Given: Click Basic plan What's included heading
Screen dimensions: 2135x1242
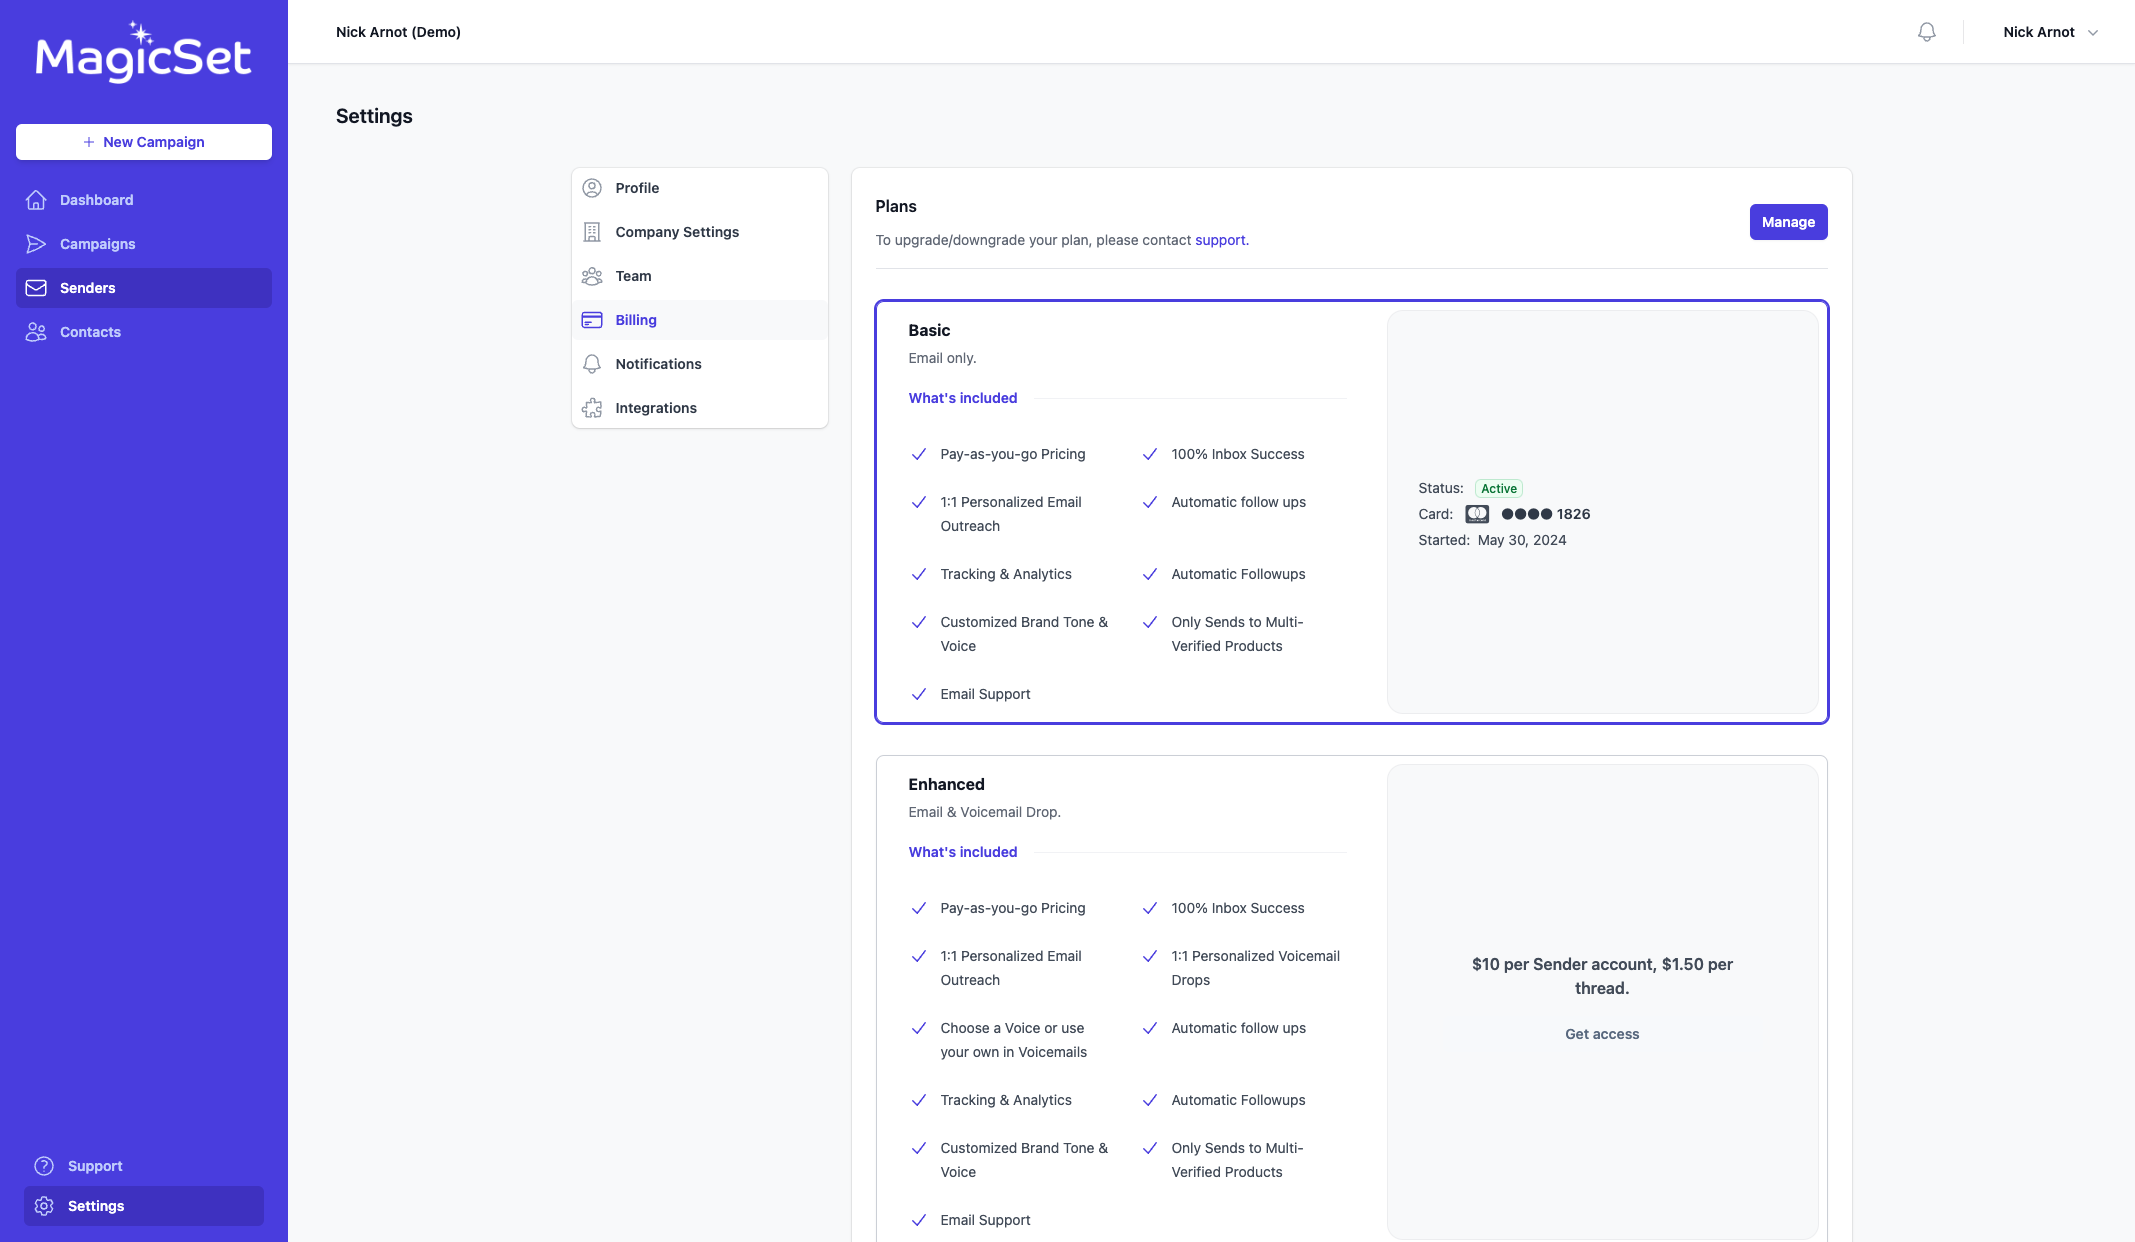Looking at the screenshot, I should click(963, 398).
